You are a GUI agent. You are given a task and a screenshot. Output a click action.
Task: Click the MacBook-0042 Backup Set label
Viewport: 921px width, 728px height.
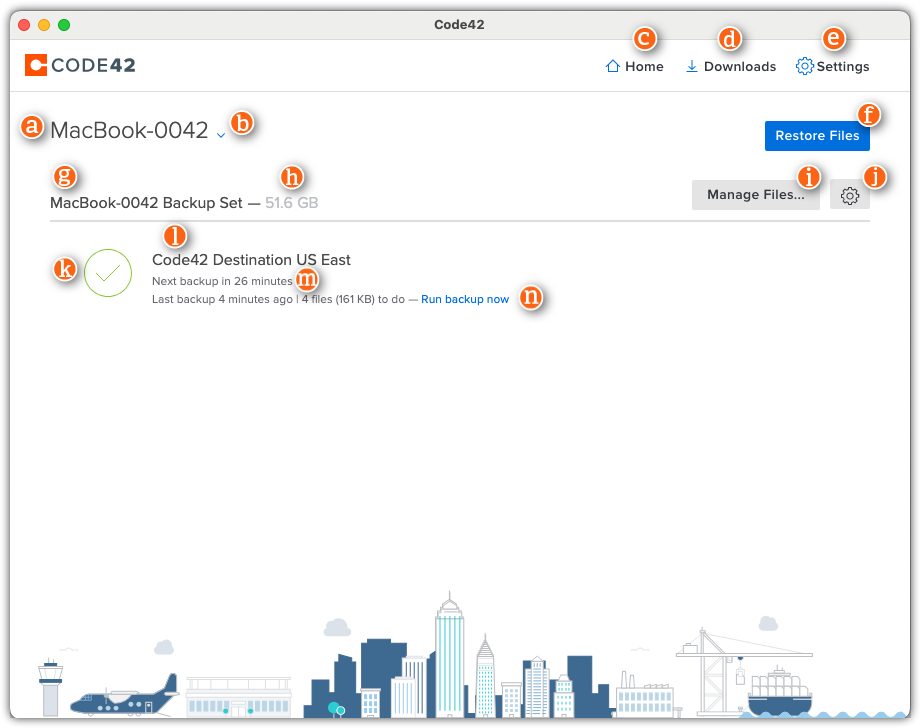pyautogui.click(x=146, y=203)
